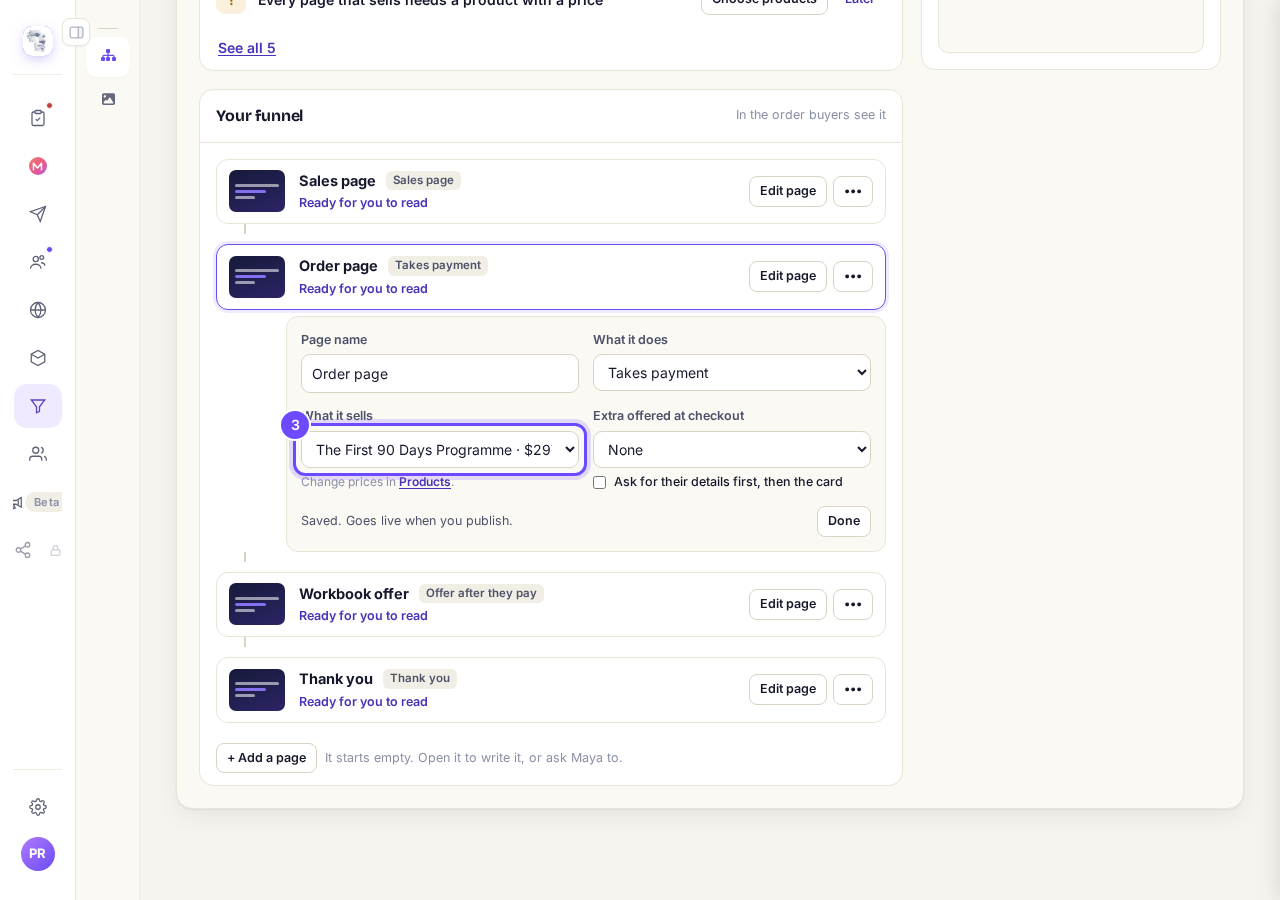Open the PR profile avatar

click(x=38, y=854)
